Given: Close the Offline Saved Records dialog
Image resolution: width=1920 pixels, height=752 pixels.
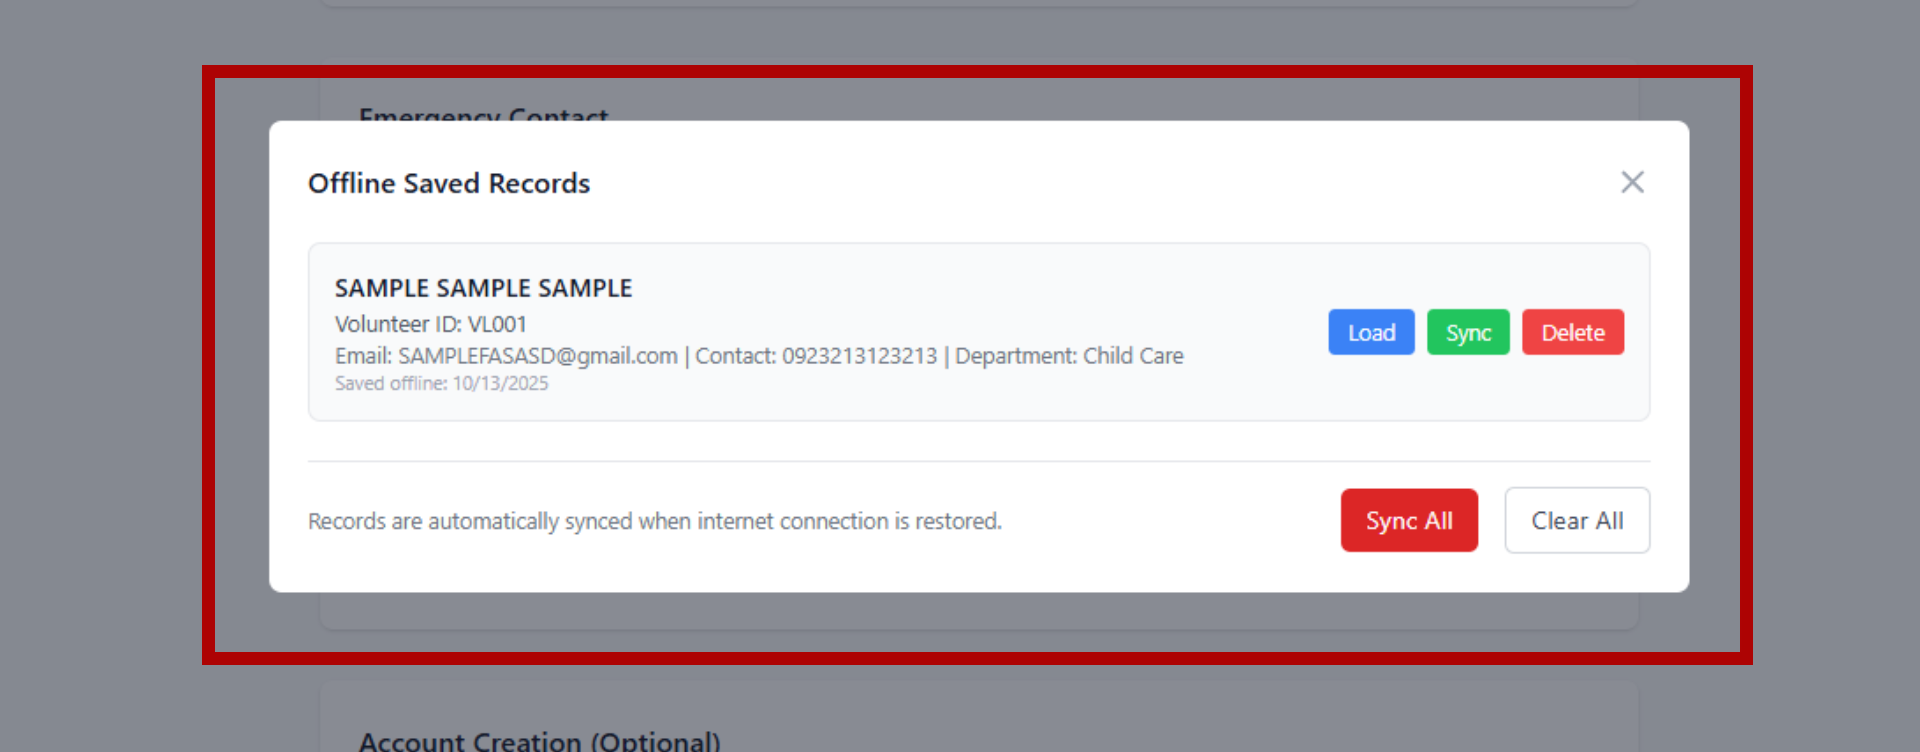Looking at the screenshot, I should pyautogui.click(x=1632, y=182).
